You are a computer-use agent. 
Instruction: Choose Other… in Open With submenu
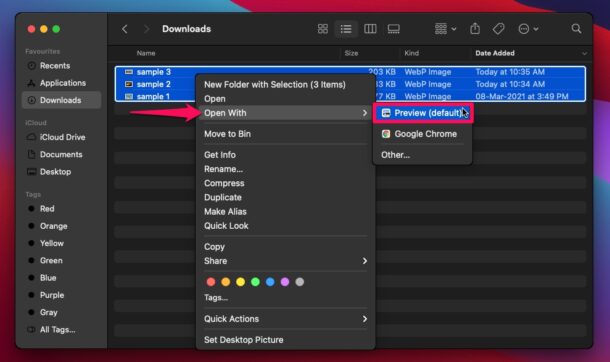click(423, 155)
